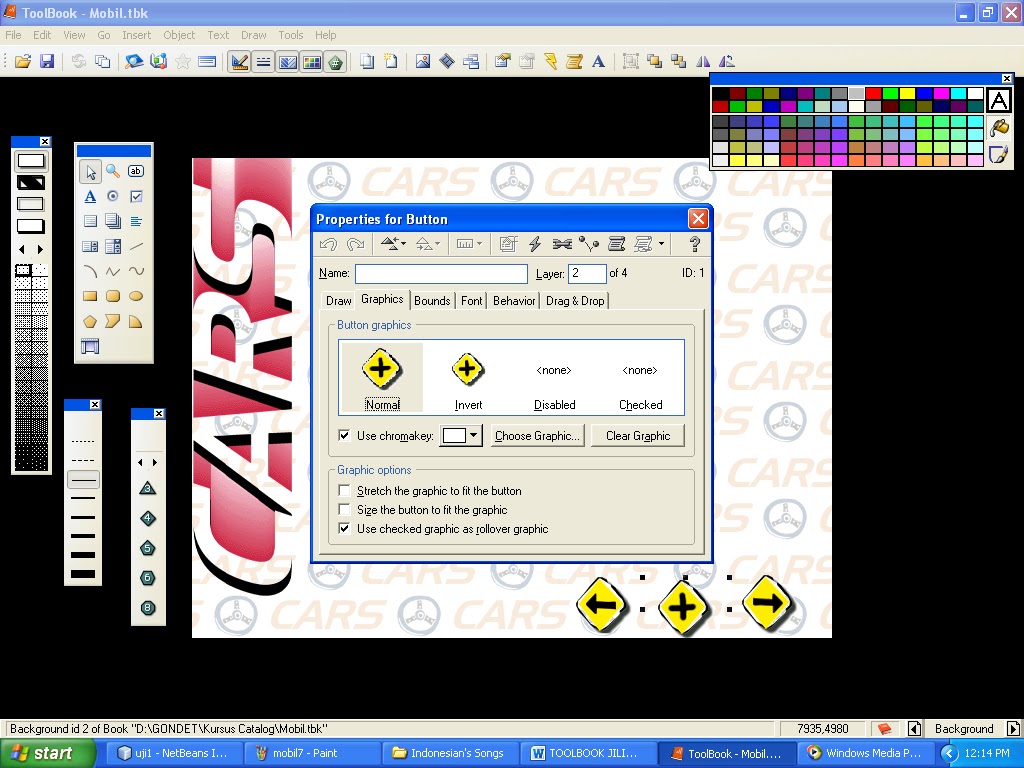The width and height of the screenshot is (1024, 768).
Task: Open the bring-forward layer dropdown arrow in dialog toolbar
Action: coord(404,244)
